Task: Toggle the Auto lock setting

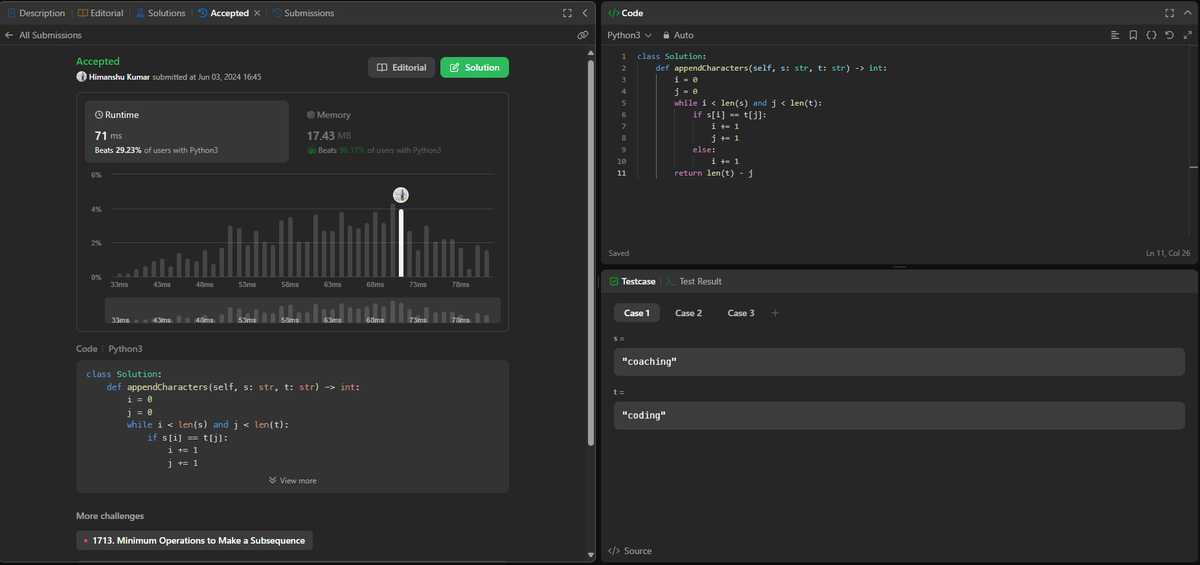Action: coord(677,35)
